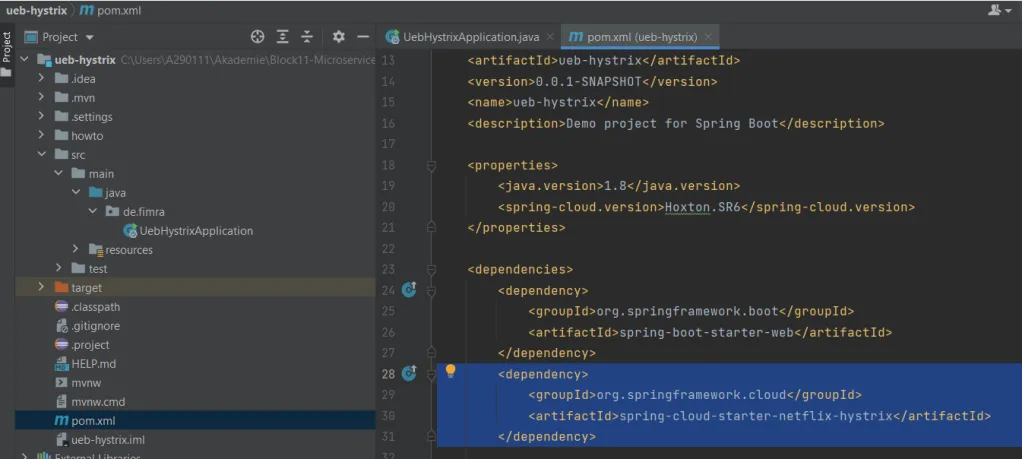The height and width of the screenshot is (459, 1022).
Task: Click org.springframework.boot groupId text
Action: pyautogui.click(x=687, y=312)
